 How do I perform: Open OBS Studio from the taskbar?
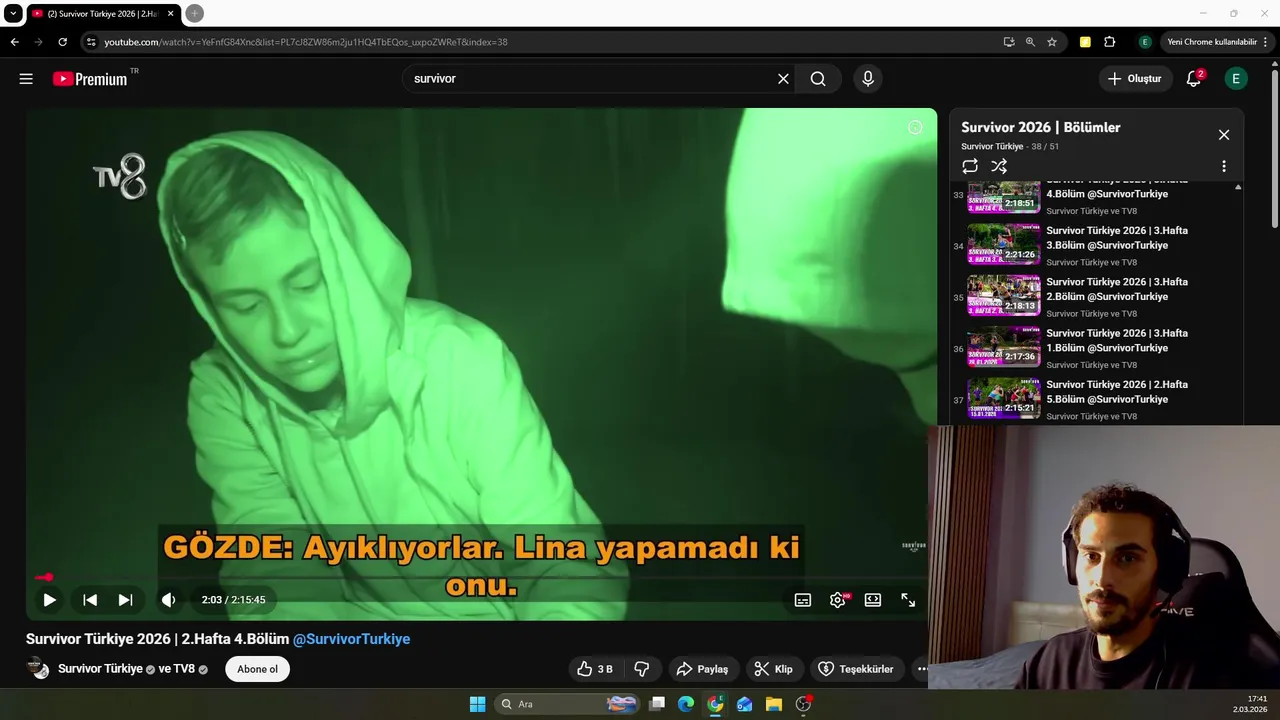point(803,704)
